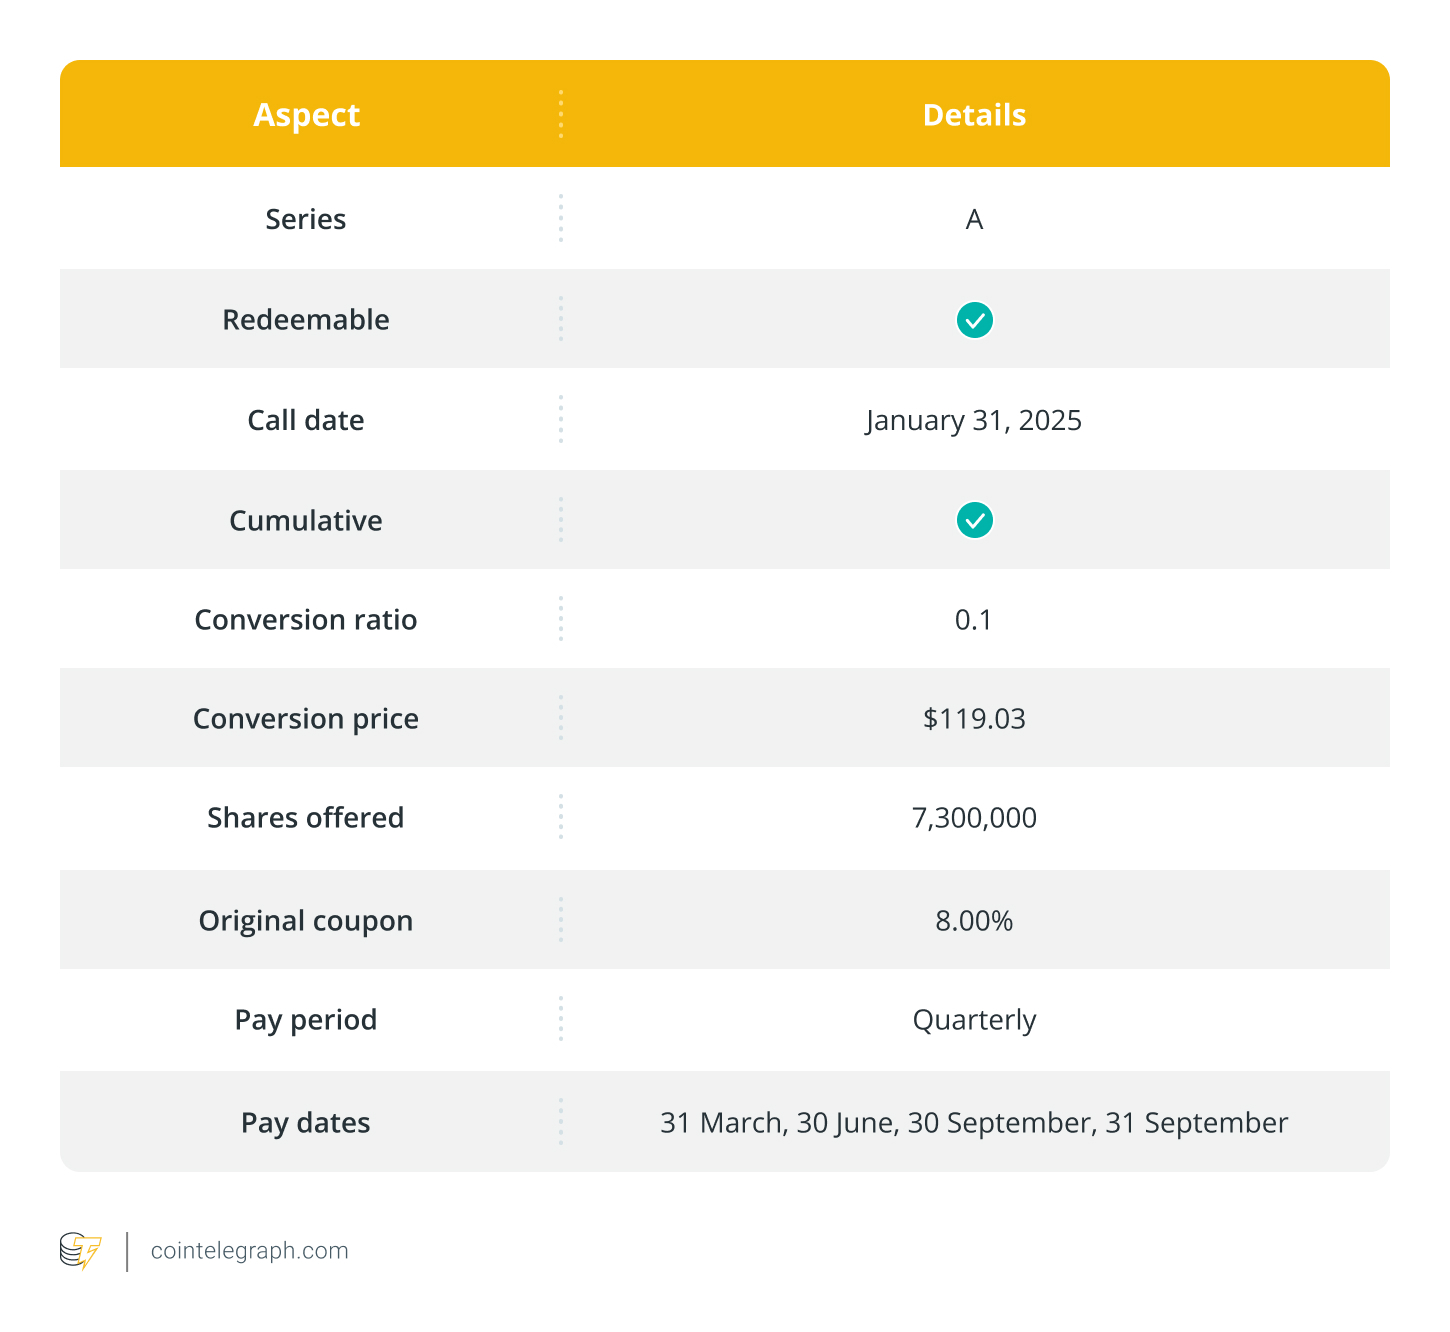The height and width of the screenshot is (1332, 1450).
Task: Select the 7,300,000 shares value
Action: coord(974,818)
